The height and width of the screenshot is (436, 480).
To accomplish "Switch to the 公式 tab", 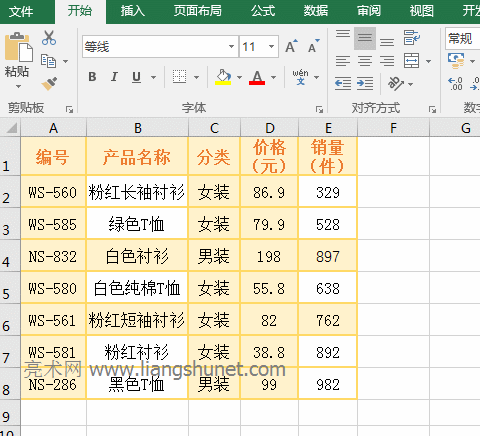I will pos(263,11).
